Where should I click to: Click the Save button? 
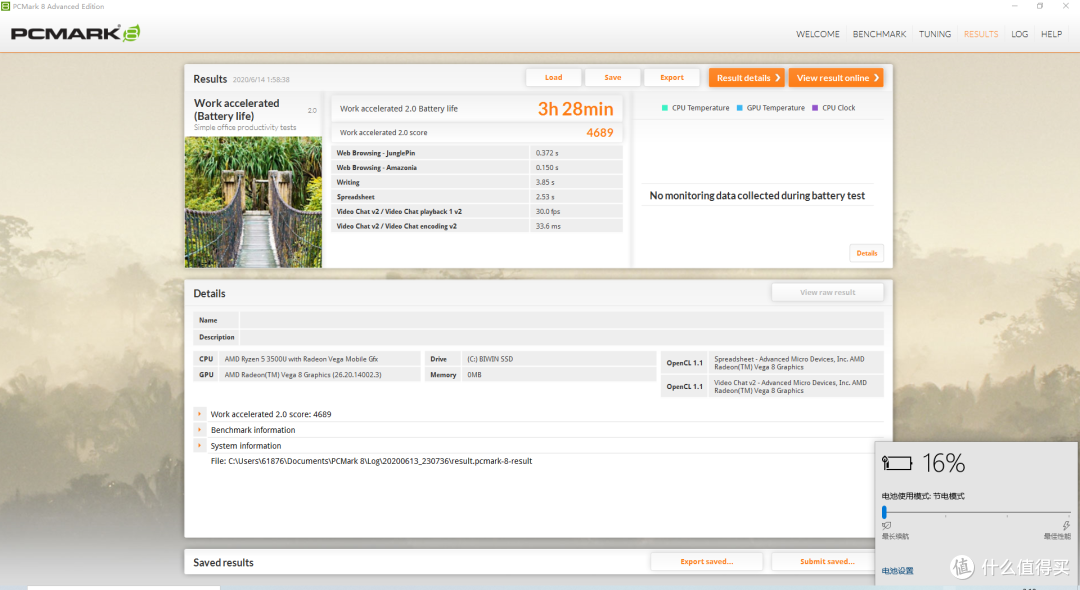(x=613, y=78)
